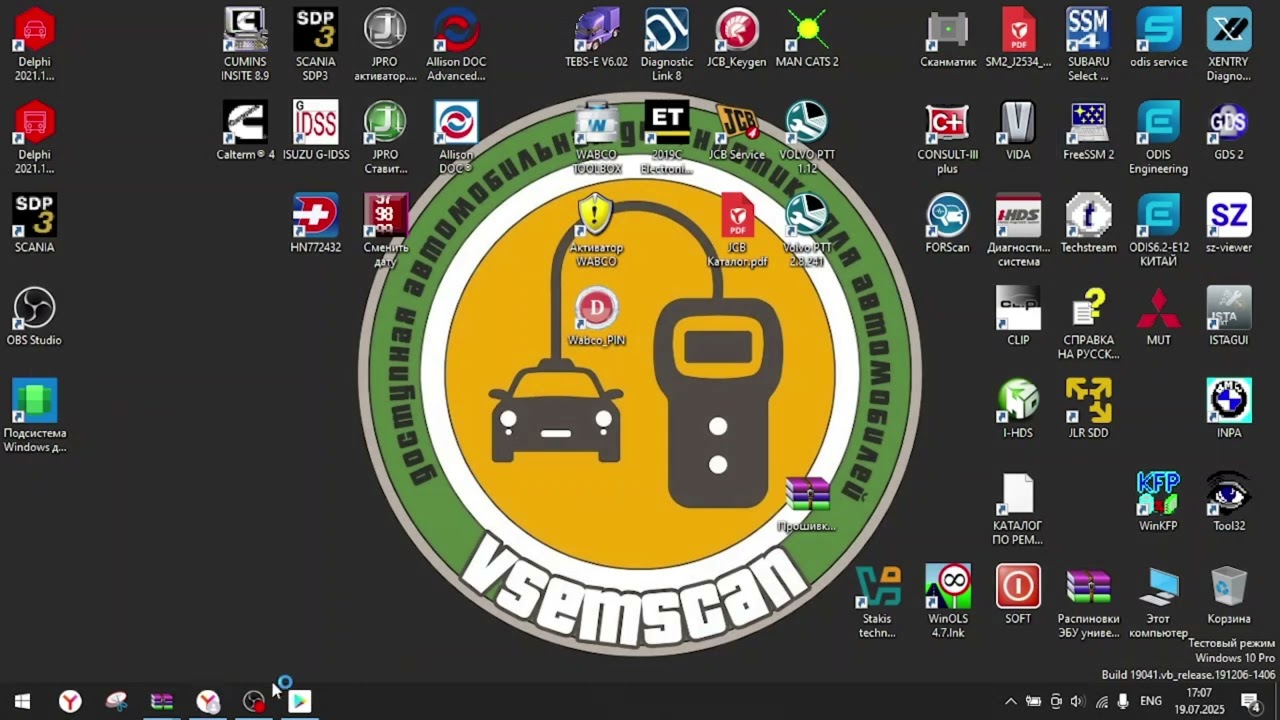The image size is (1280, 720).
Task: Launch sz-viewer shortcut
Action: point(1229,224)
